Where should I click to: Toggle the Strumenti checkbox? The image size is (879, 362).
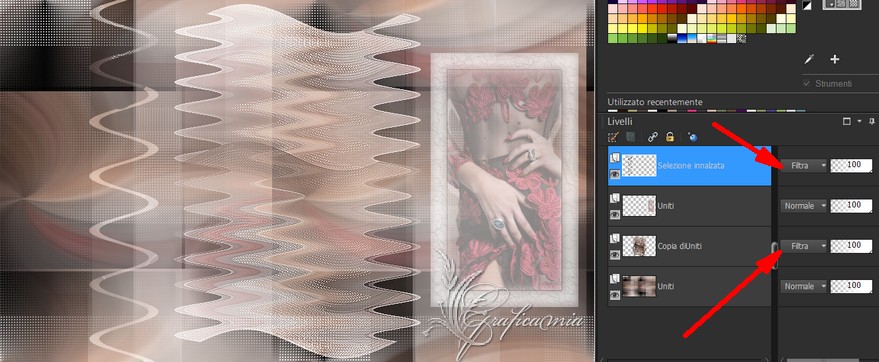(807, 83)
